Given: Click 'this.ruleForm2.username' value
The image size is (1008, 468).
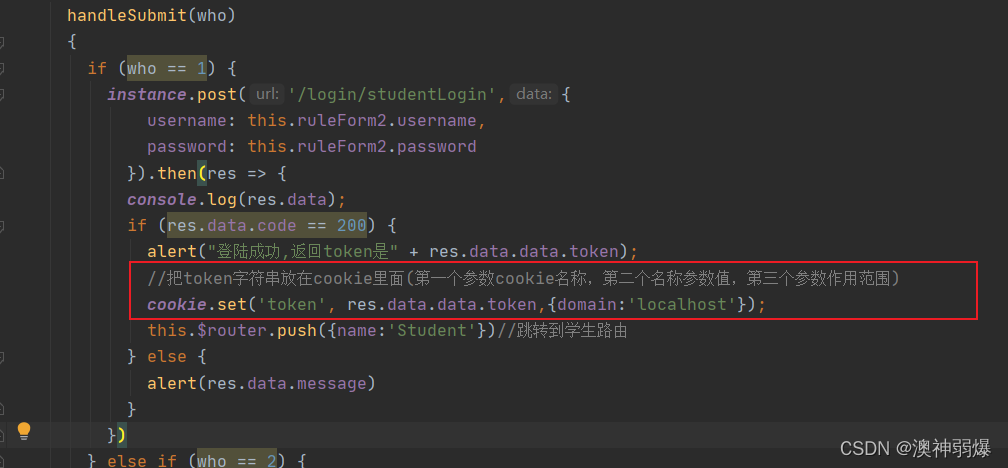Looking at the screenshot, I should (x=362, y=120).
